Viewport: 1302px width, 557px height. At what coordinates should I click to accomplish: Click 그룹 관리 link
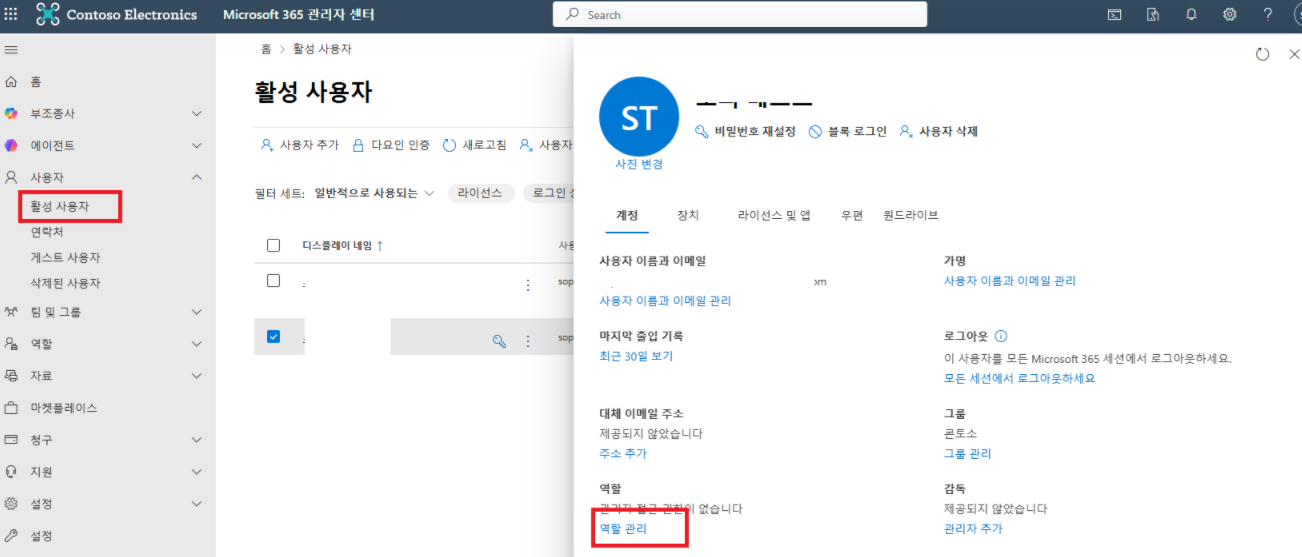[968, 453]
